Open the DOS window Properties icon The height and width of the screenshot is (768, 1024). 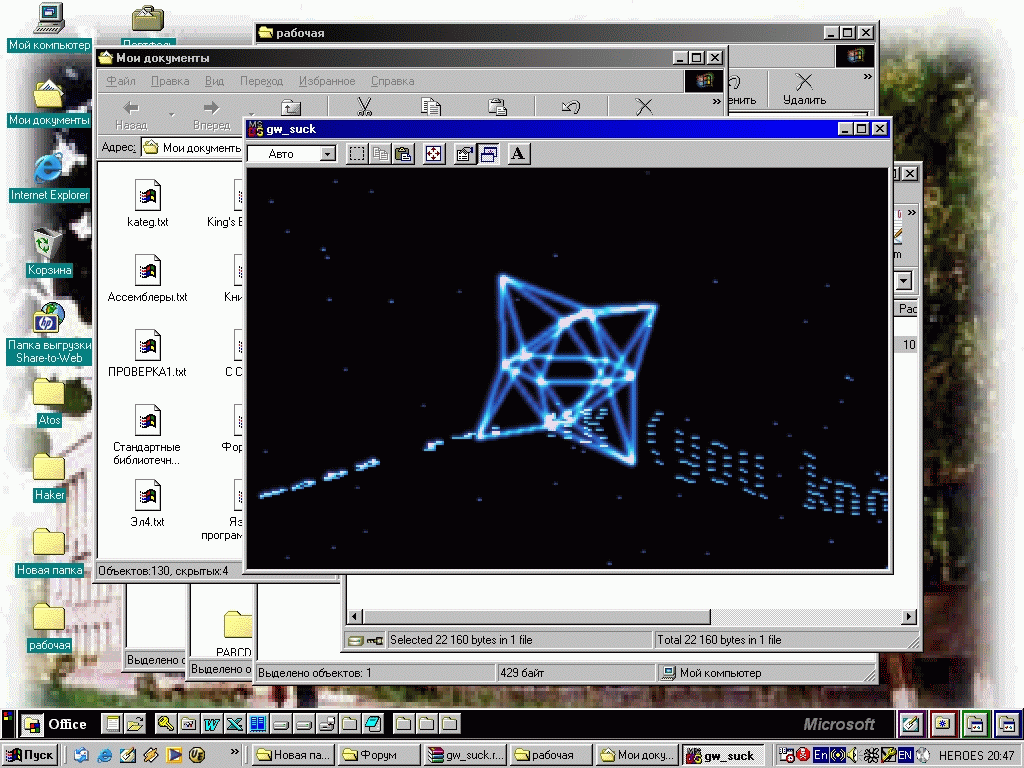(464, 154)
